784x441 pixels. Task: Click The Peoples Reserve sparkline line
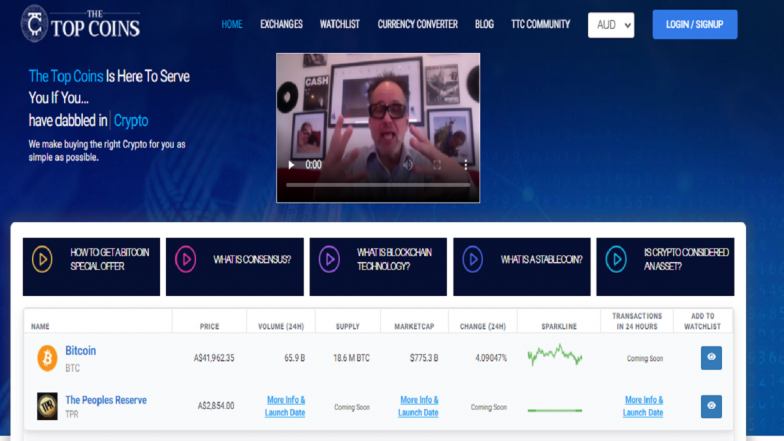555,410
